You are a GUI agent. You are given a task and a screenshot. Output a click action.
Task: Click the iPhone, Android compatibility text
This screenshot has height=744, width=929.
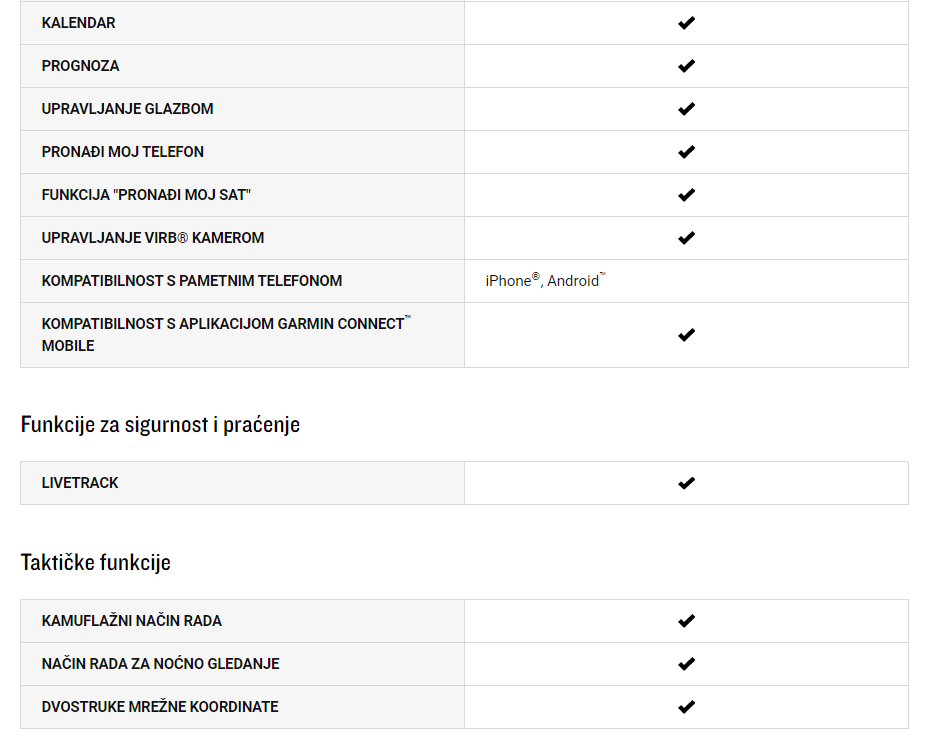[545, 280]
